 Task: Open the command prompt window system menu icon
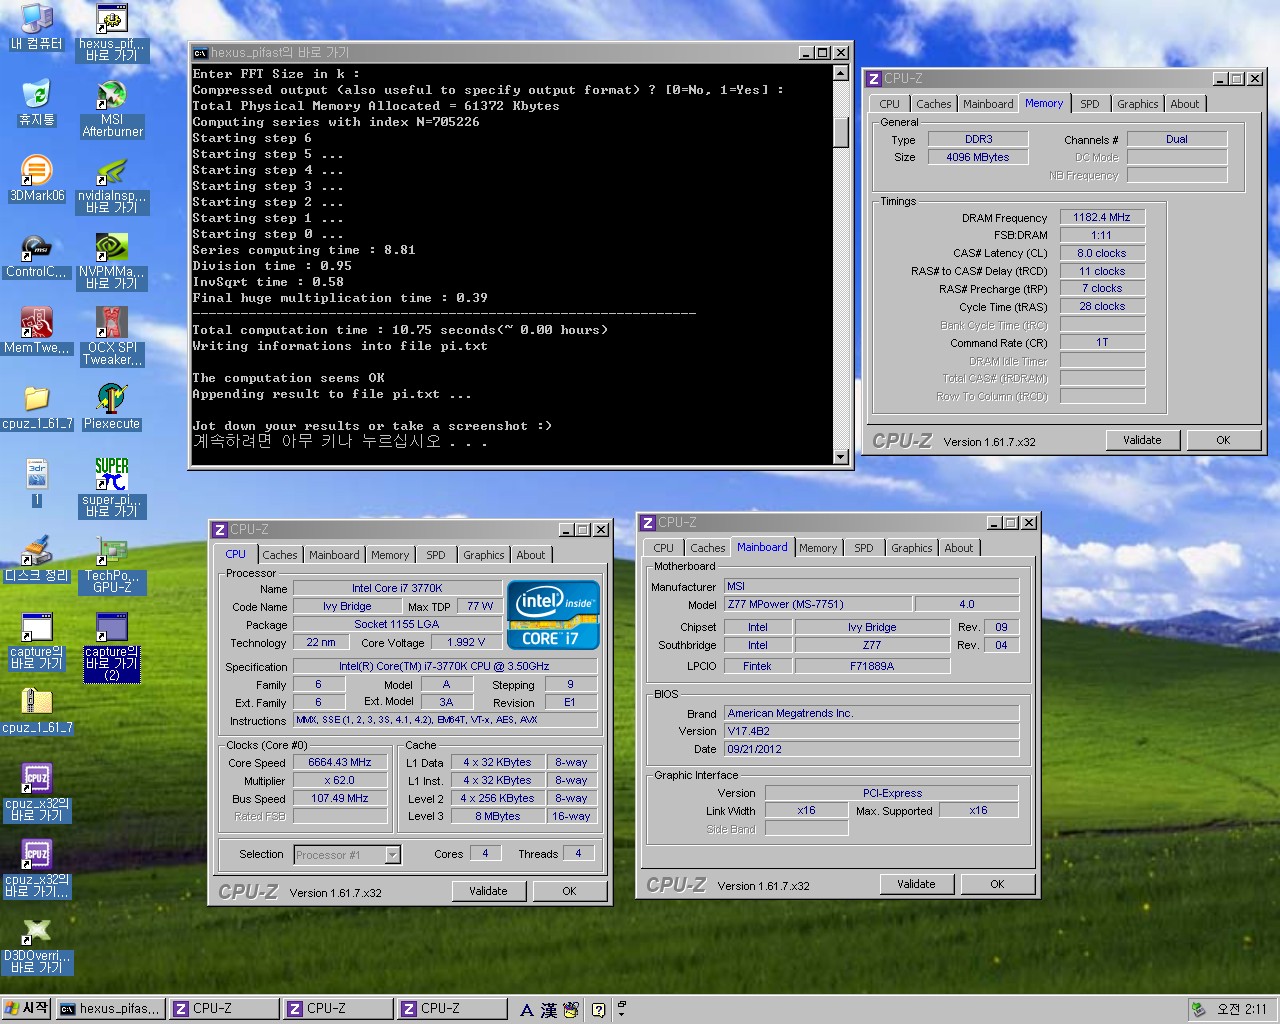coord(200,53)
